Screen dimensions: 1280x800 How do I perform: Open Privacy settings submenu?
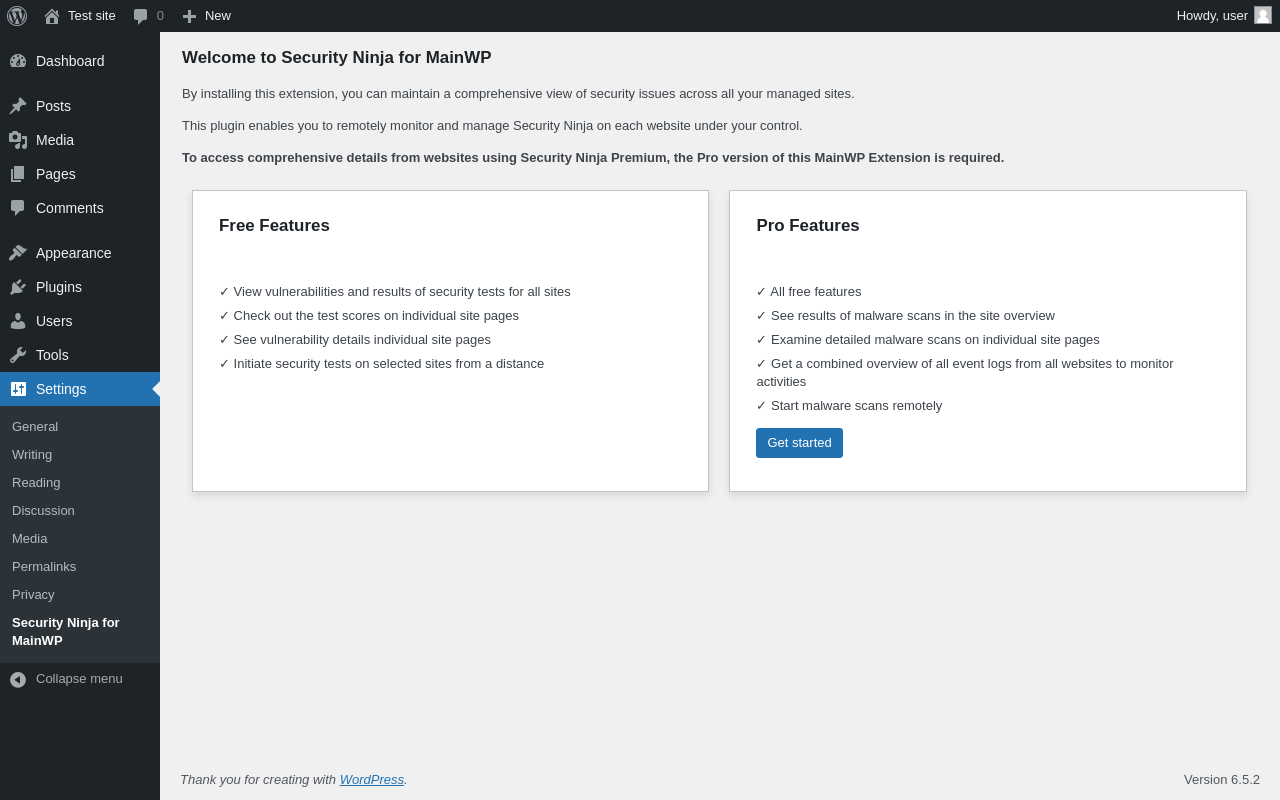pyautogui.click(x=80, y=595)
